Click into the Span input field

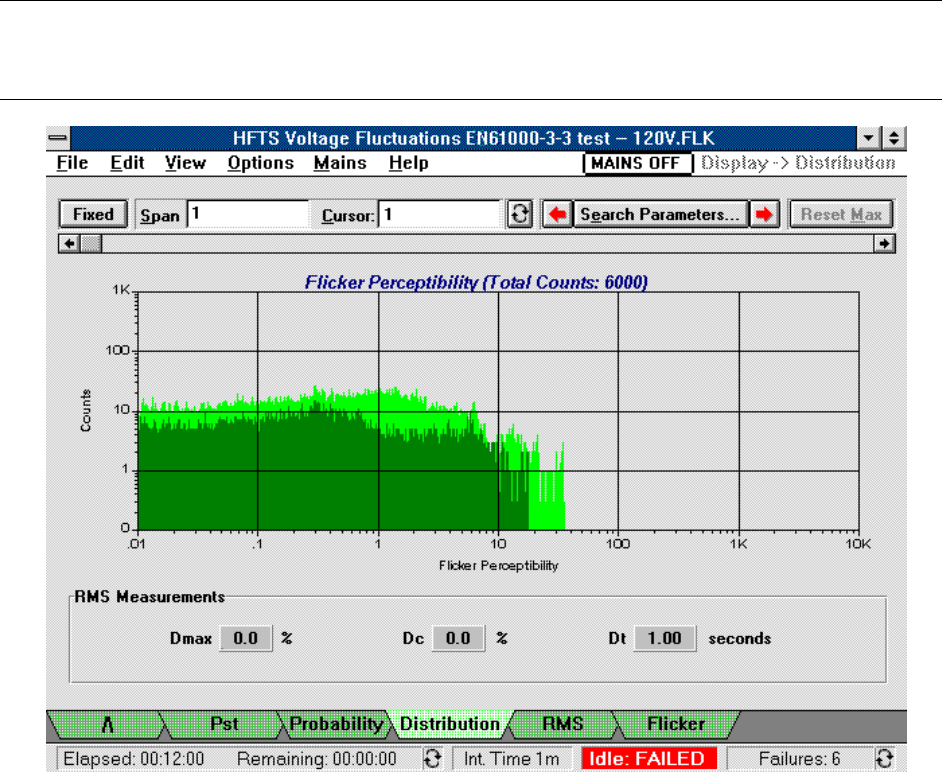[248, 214]
